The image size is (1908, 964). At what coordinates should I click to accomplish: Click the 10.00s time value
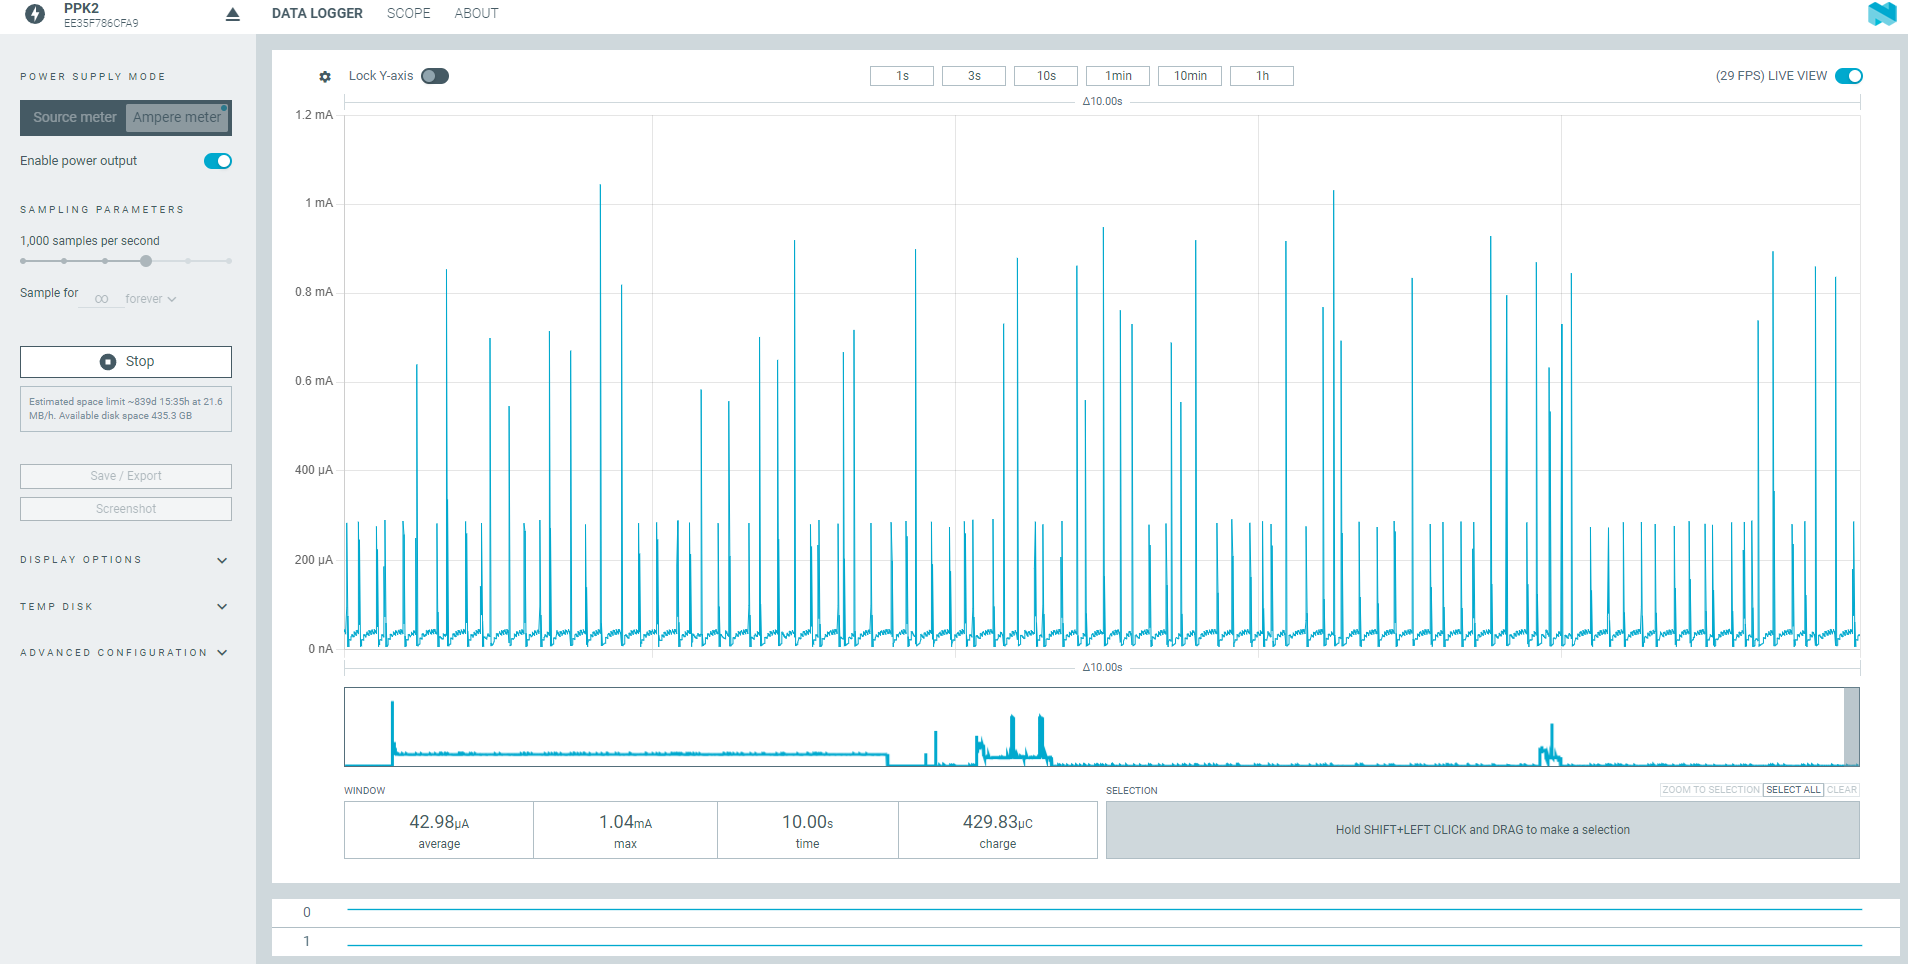[807, 822]
